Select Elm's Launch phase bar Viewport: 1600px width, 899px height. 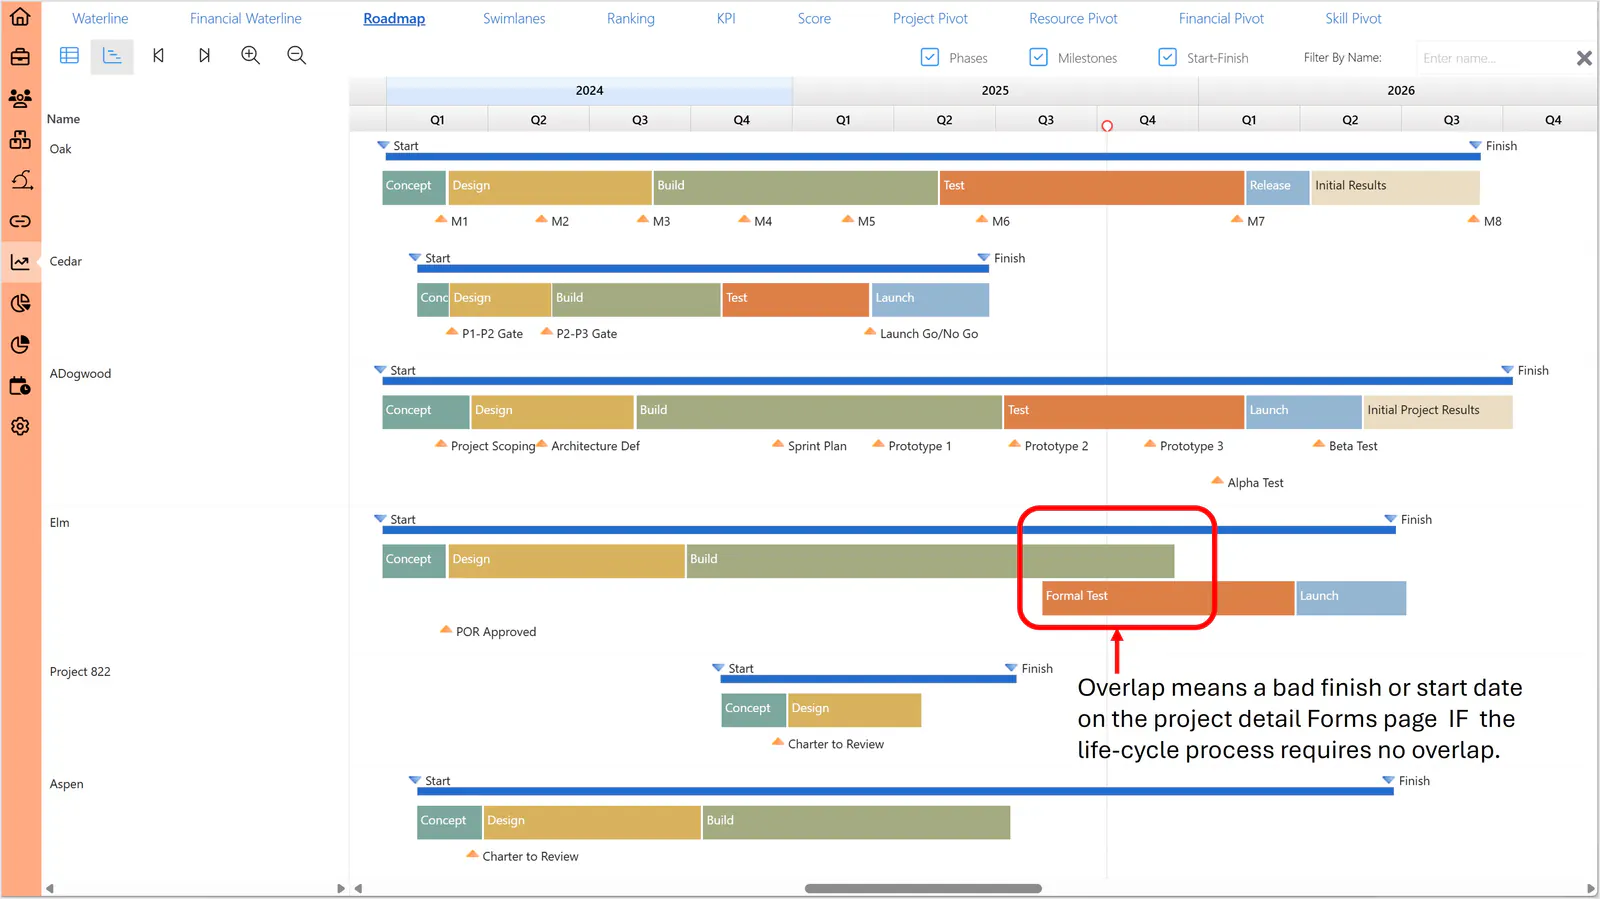click(1351, 597)
